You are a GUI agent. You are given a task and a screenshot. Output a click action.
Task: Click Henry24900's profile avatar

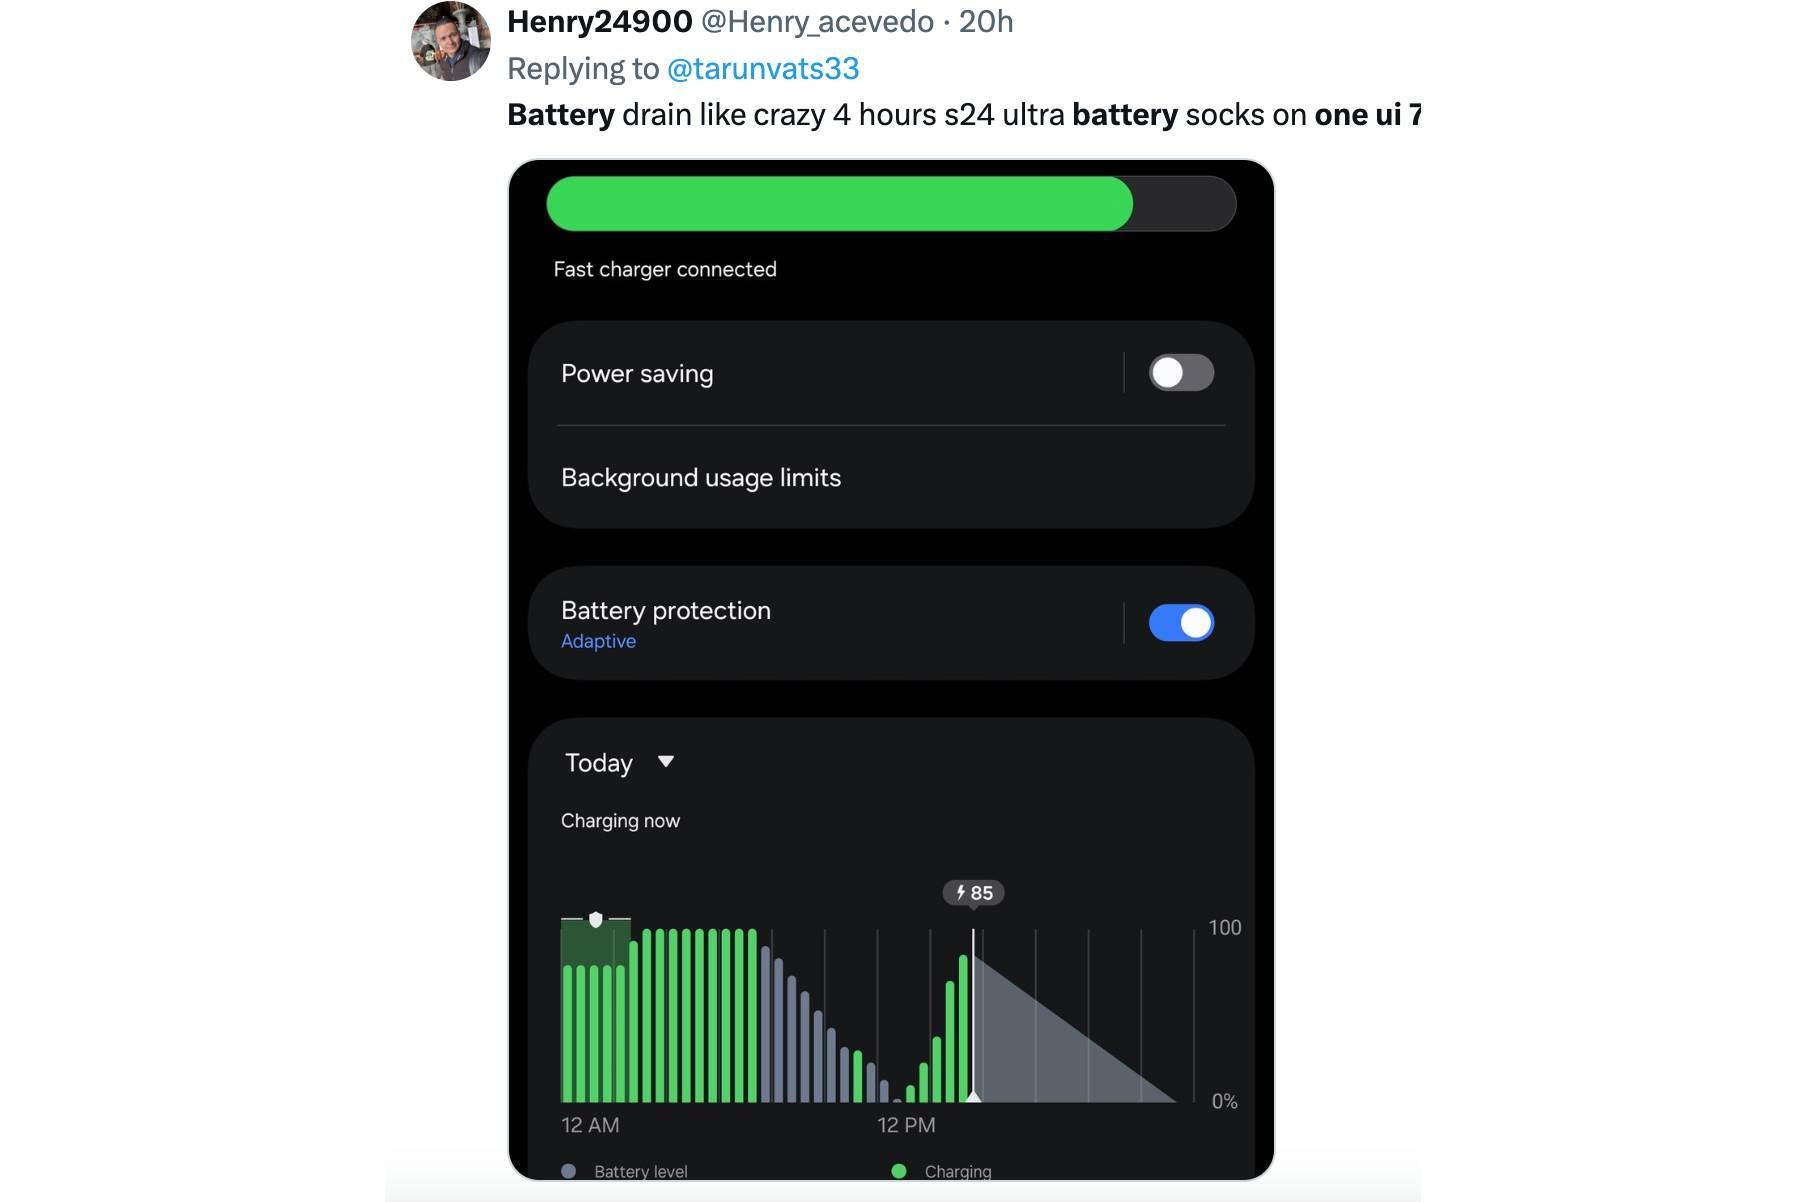coord(450,40)
